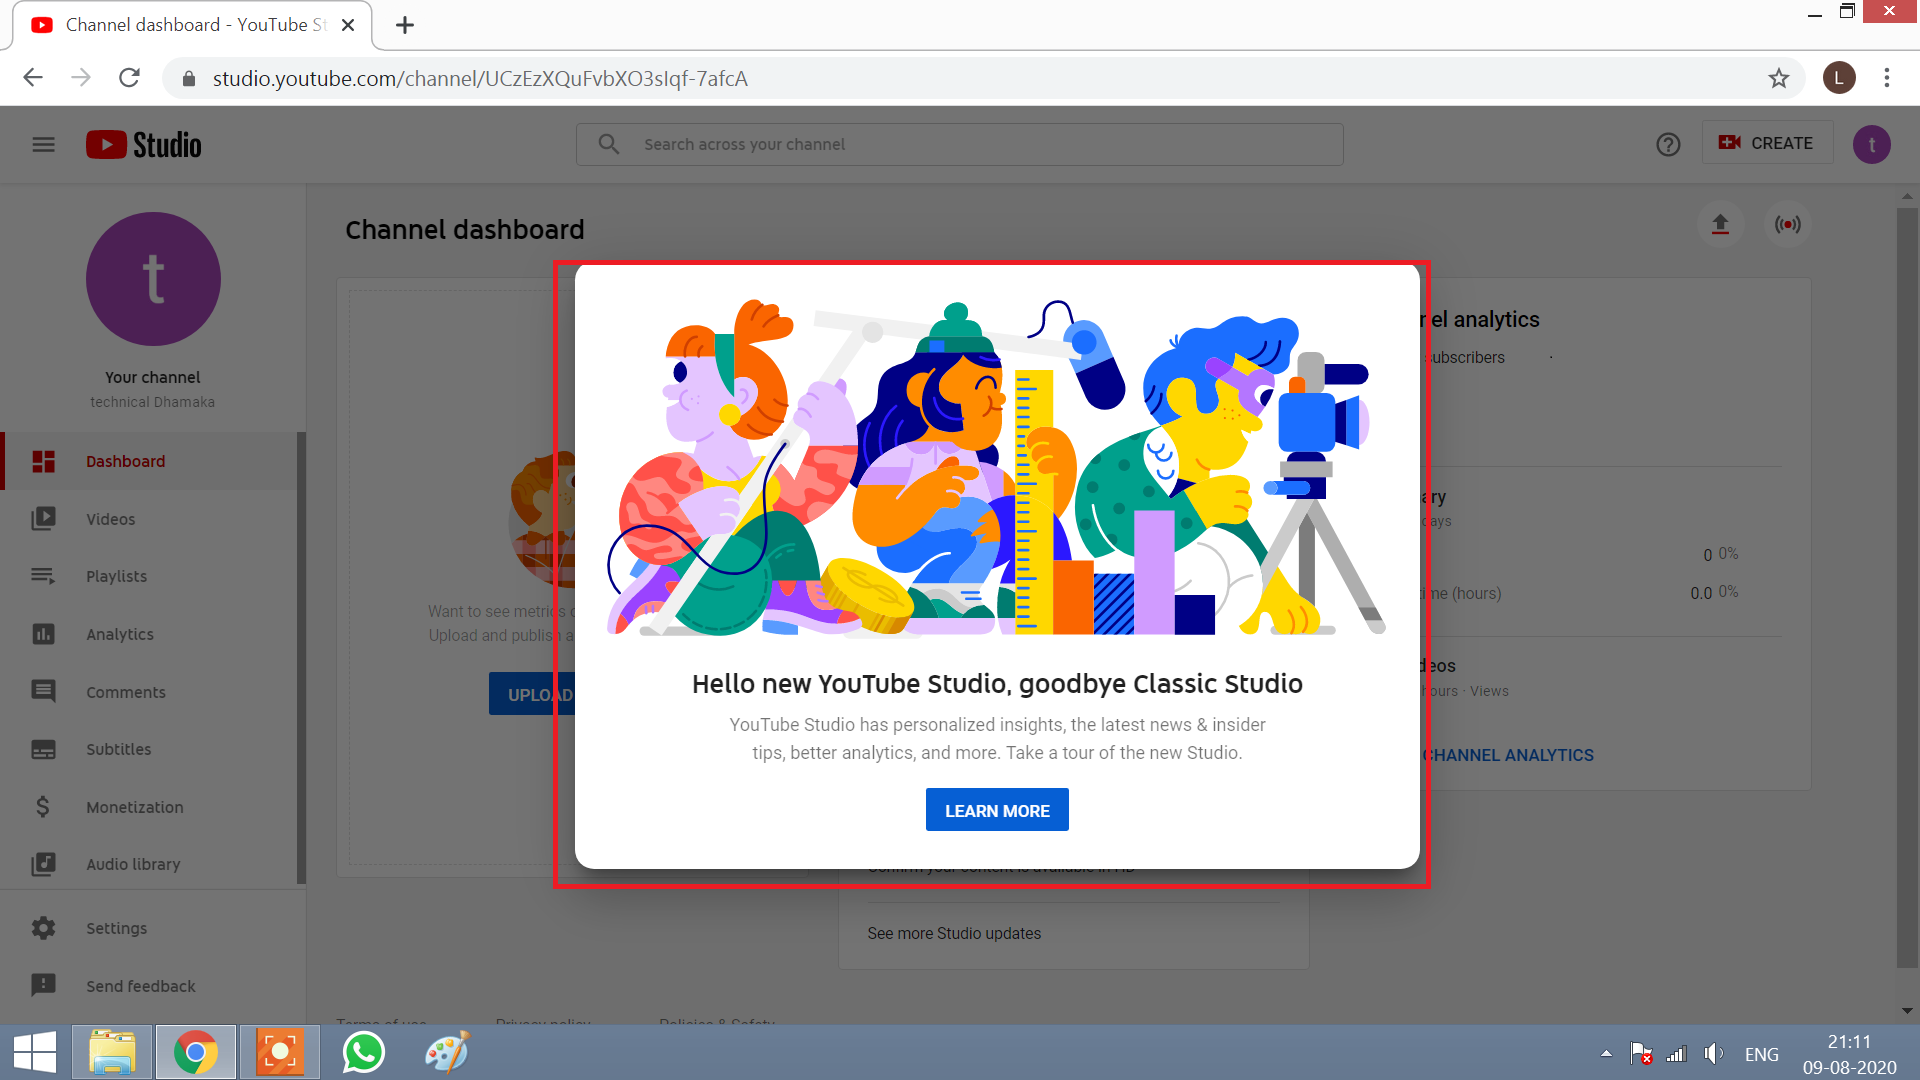This screenshot has width=1920, height=1080.
Task: Open Playlists from the sidebar
Action: click(x=116, y=576)
